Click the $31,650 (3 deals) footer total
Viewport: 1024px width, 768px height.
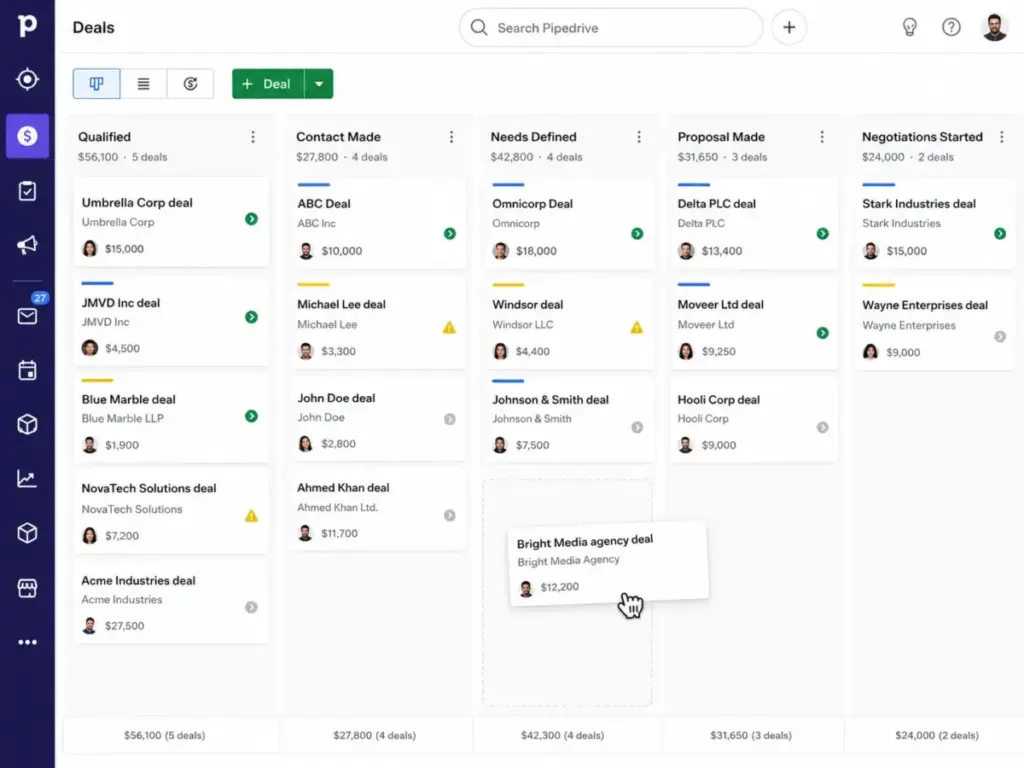pyautogui.click(x=751, y=735)
